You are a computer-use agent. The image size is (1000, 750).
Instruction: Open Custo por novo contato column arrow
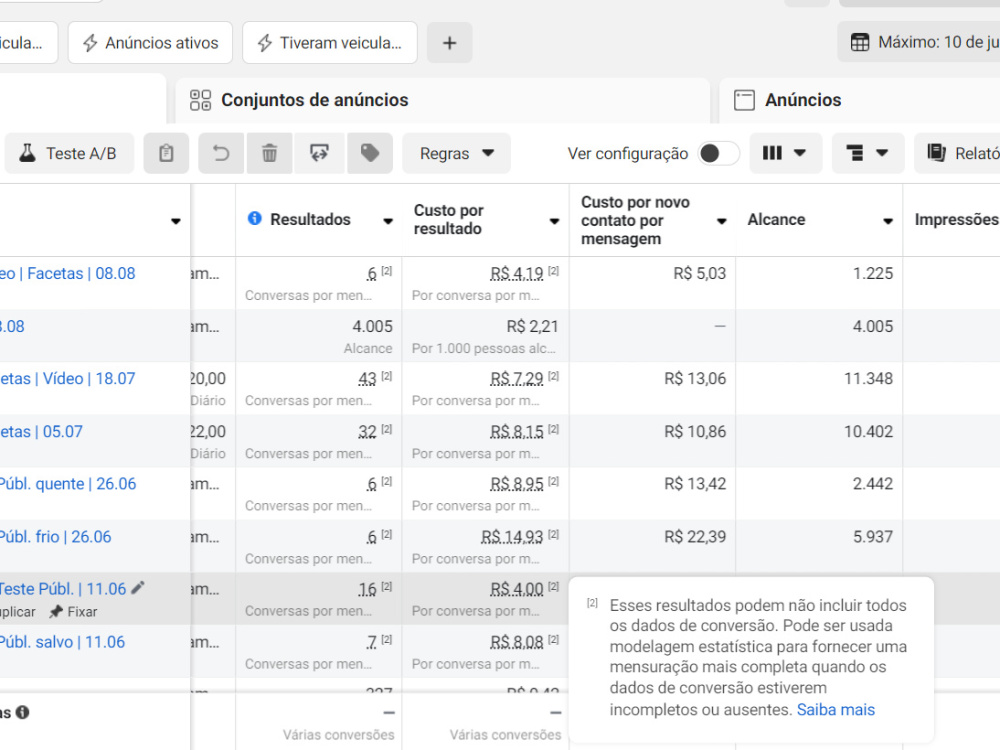(721, 221)
